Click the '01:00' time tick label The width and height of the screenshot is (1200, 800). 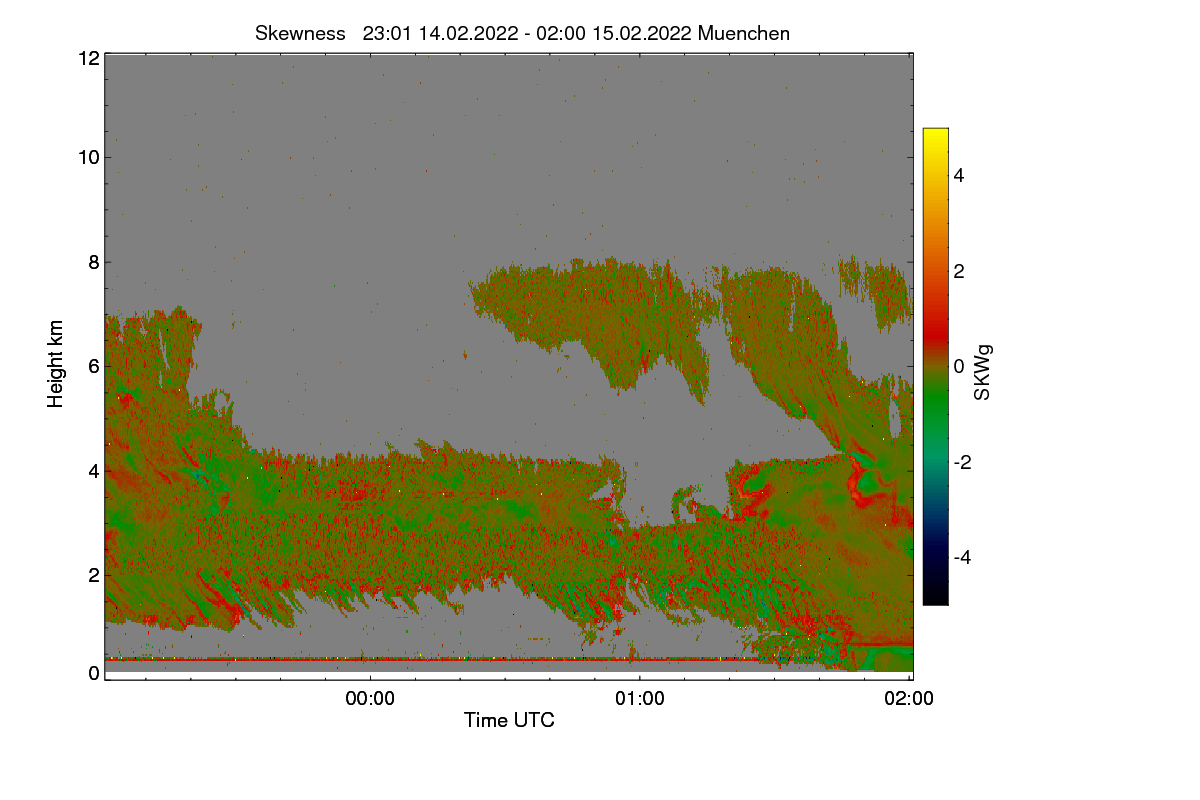(640, 699)
